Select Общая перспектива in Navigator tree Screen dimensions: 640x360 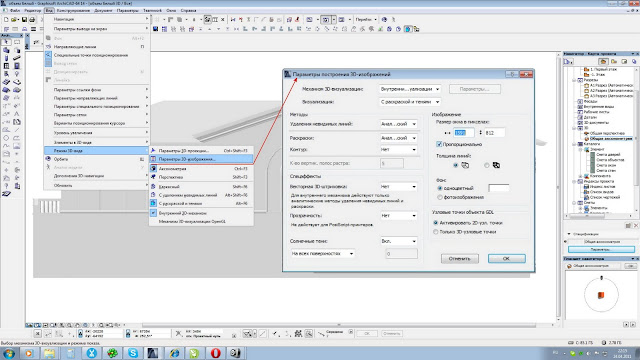(607, 133)
